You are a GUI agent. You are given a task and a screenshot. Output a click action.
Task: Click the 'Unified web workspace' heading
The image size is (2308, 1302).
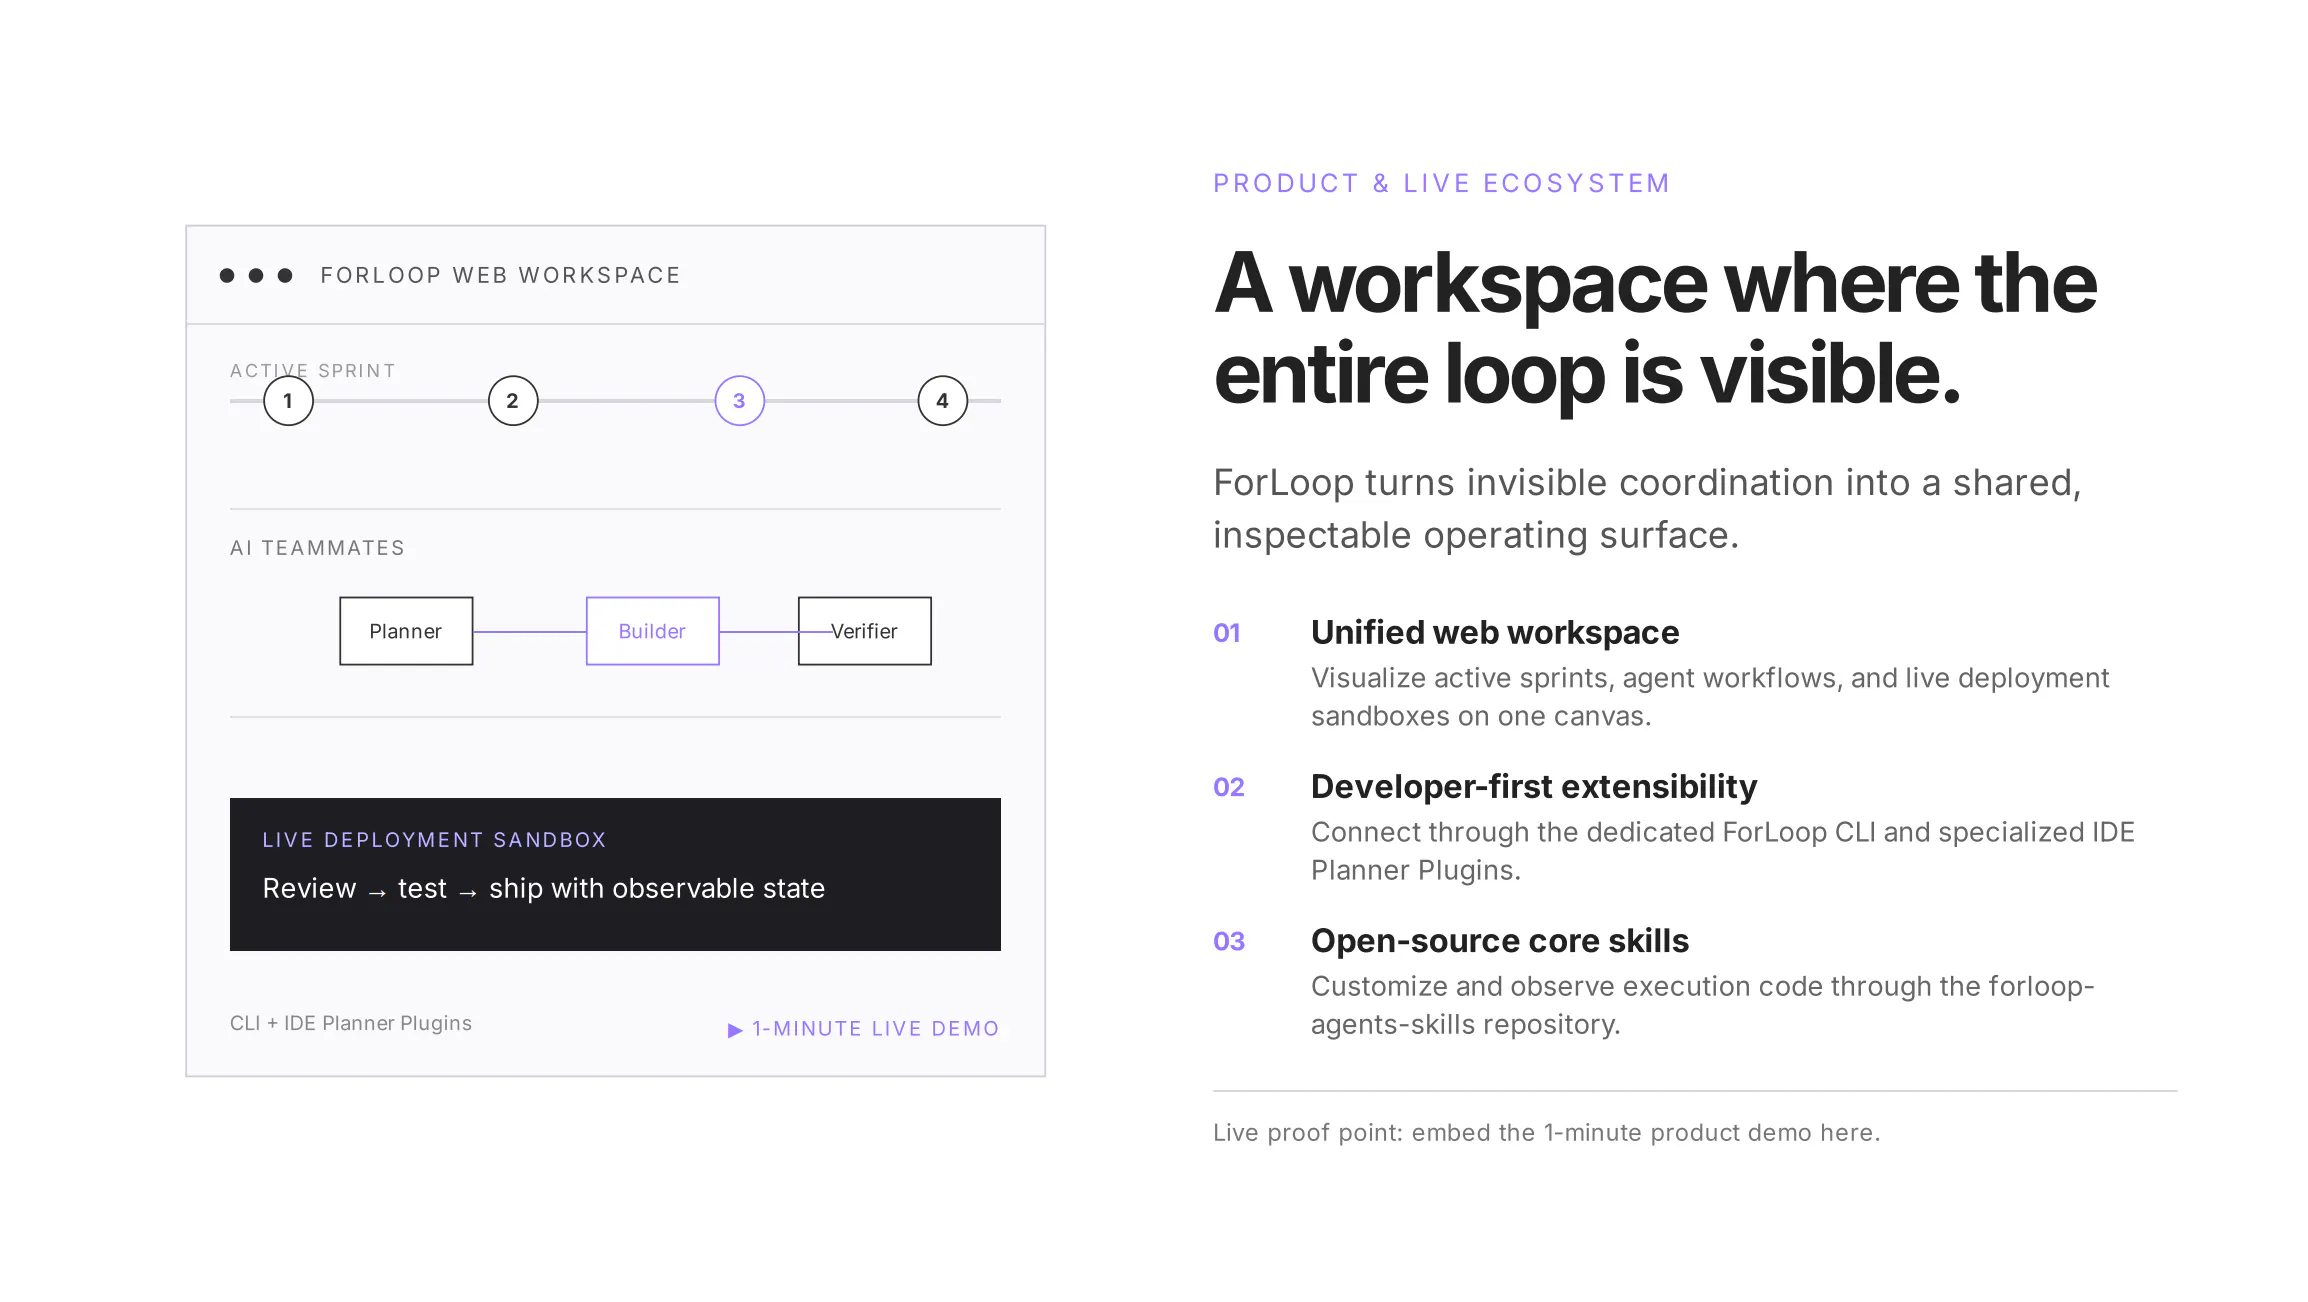(1495, 633)
